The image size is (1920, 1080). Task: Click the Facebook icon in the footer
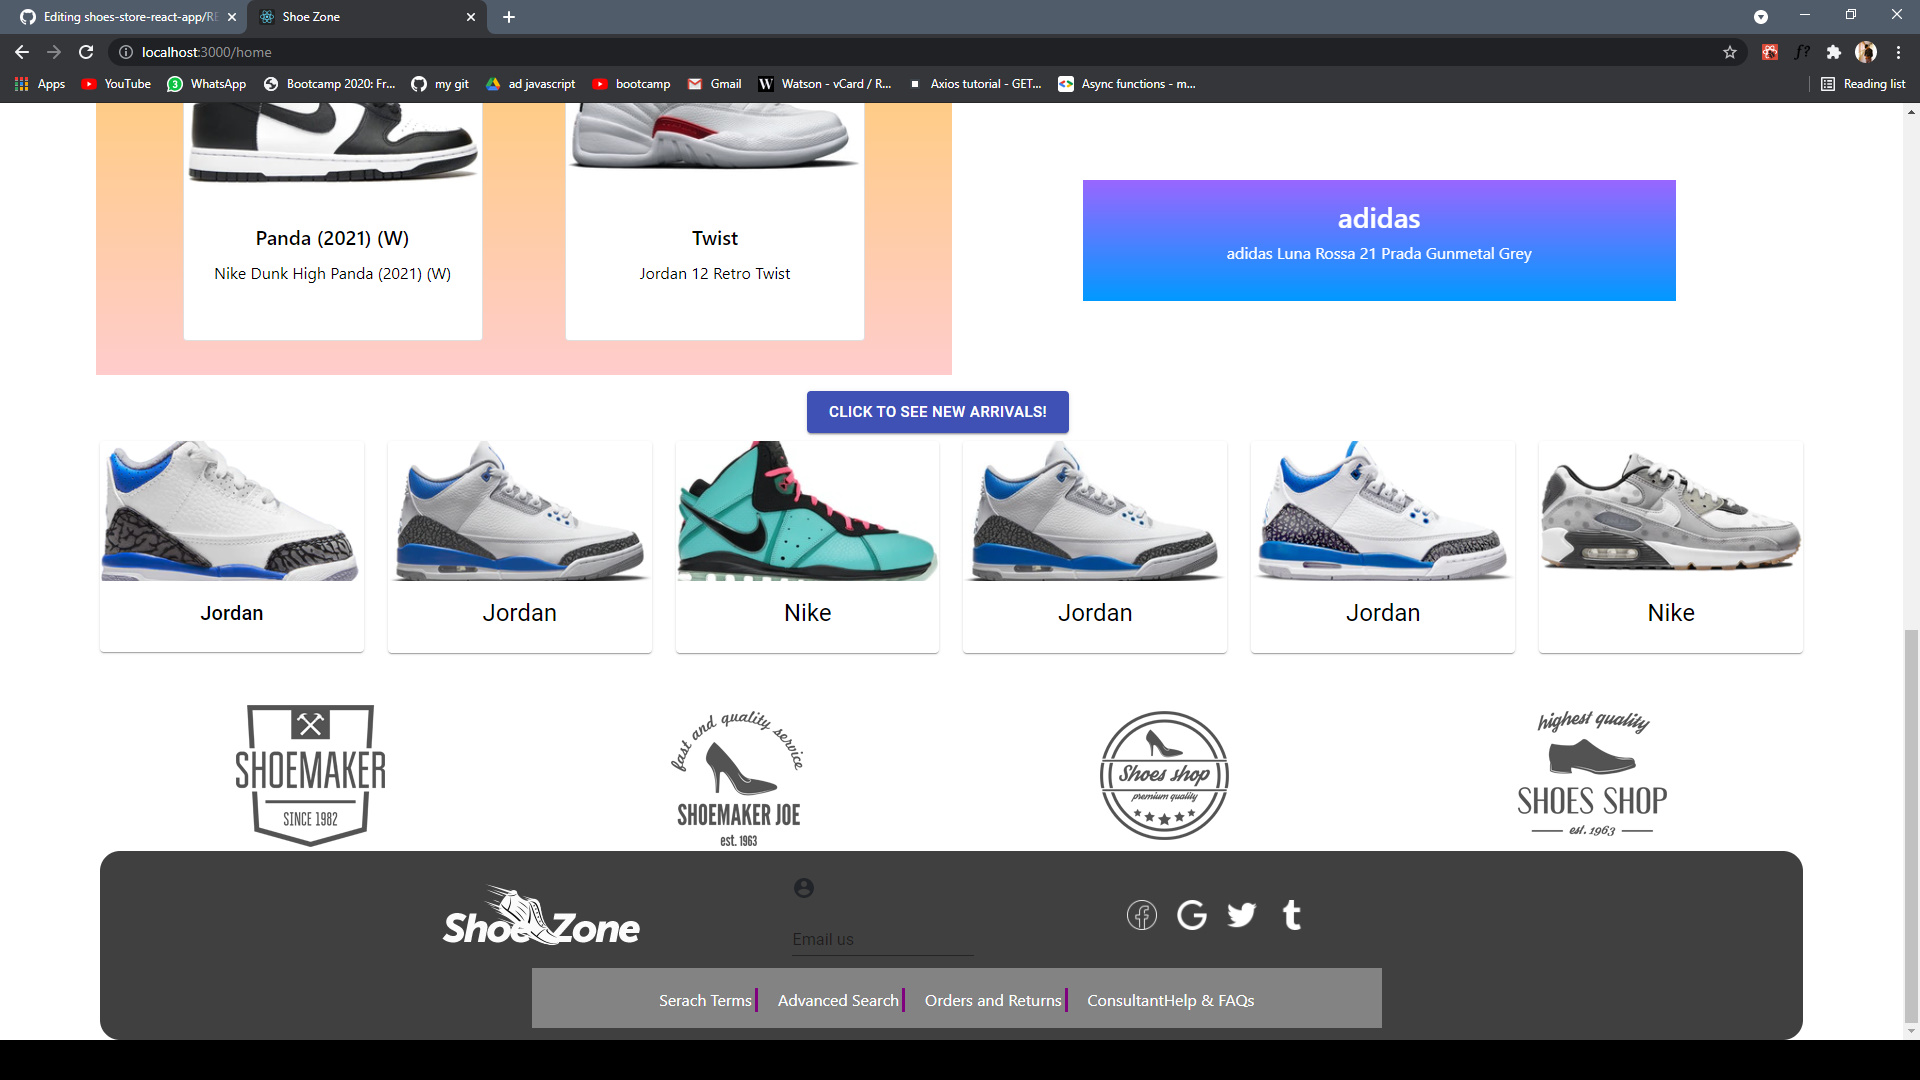click(x=1142, y=914)
